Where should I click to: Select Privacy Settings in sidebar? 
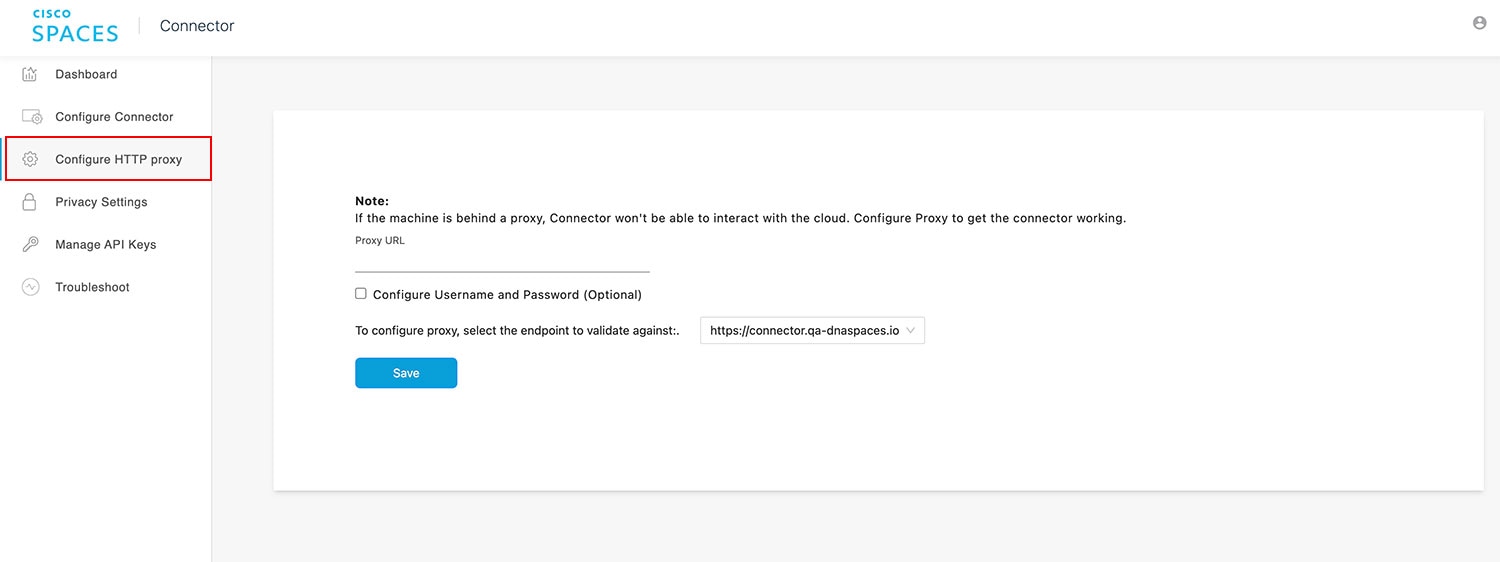101,202
